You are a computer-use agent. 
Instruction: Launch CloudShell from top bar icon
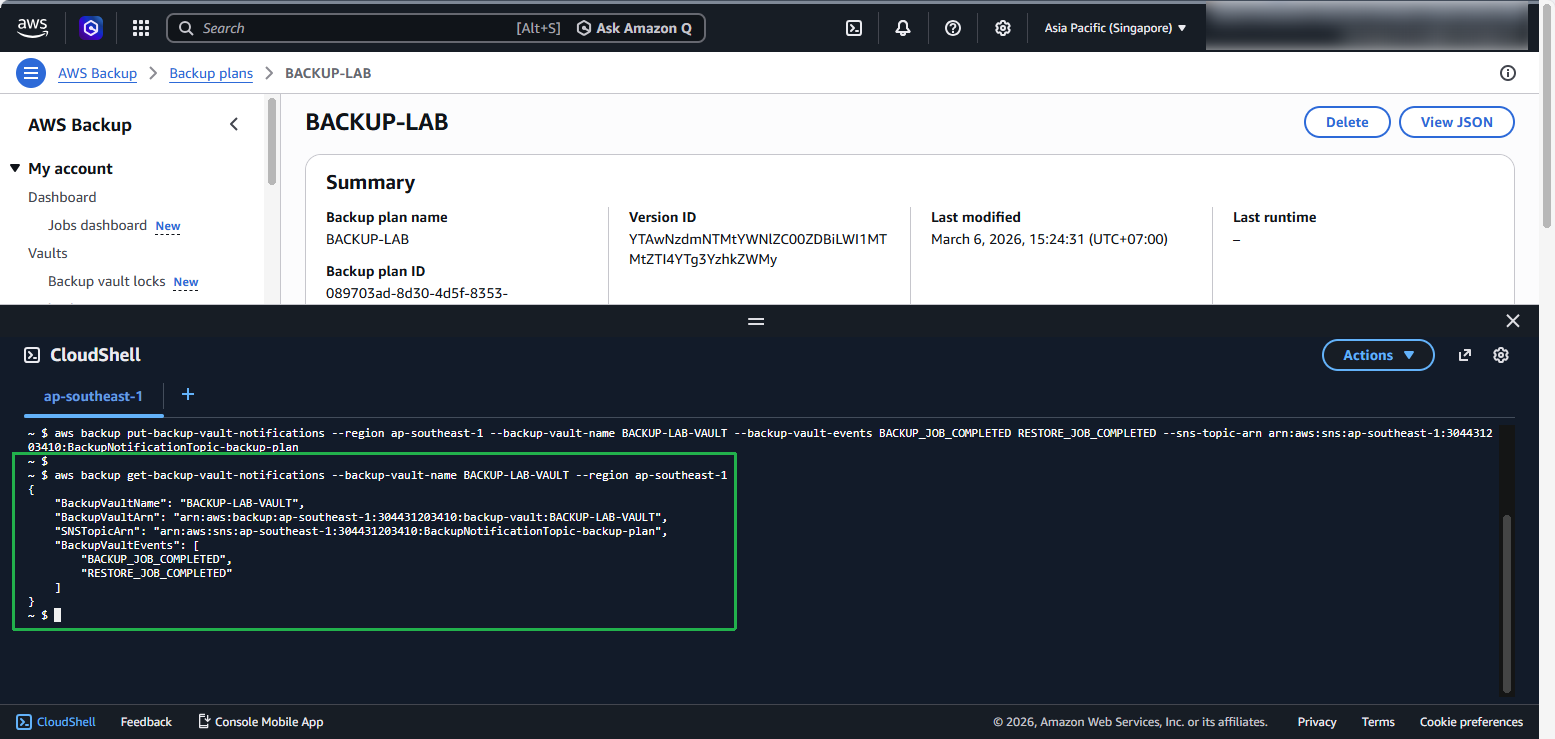[854, 28]
